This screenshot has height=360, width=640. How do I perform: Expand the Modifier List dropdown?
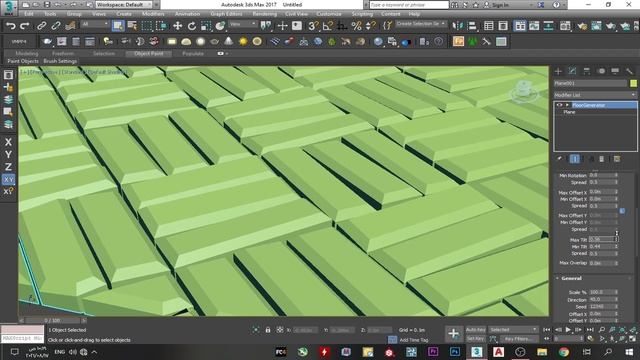595,95
